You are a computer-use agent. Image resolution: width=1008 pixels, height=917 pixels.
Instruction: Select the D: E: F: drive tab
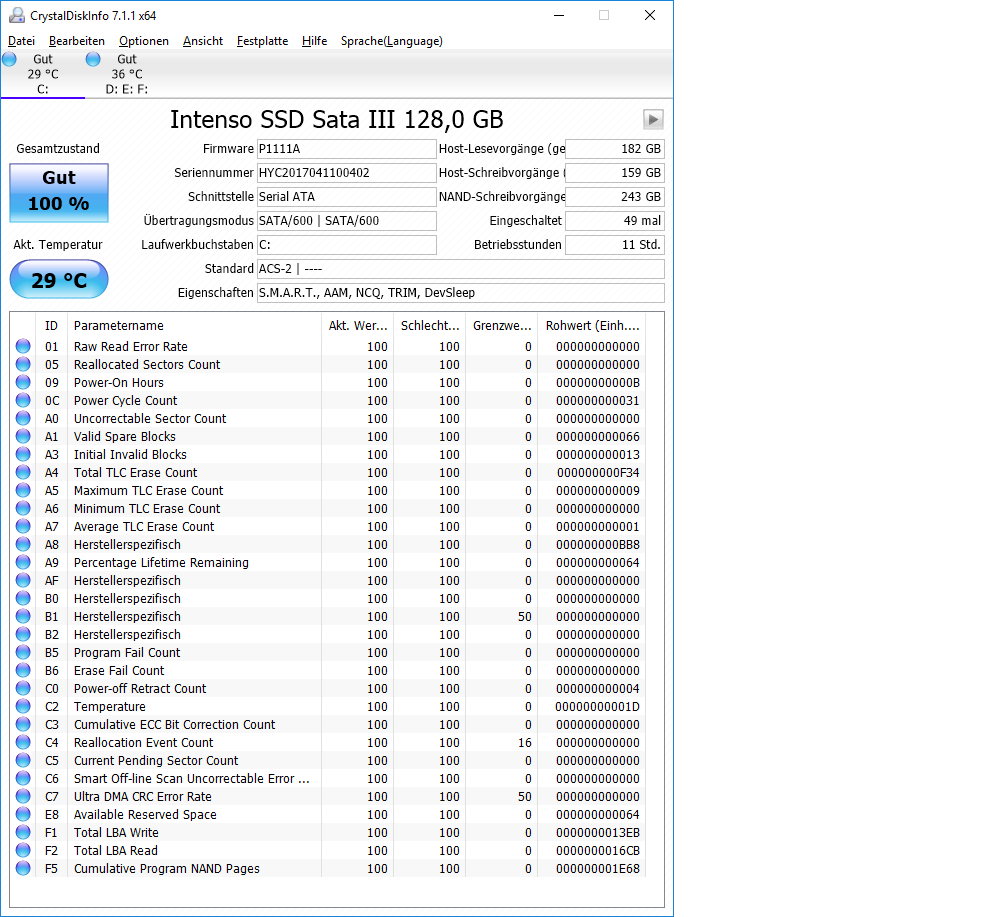click(126, 74)
